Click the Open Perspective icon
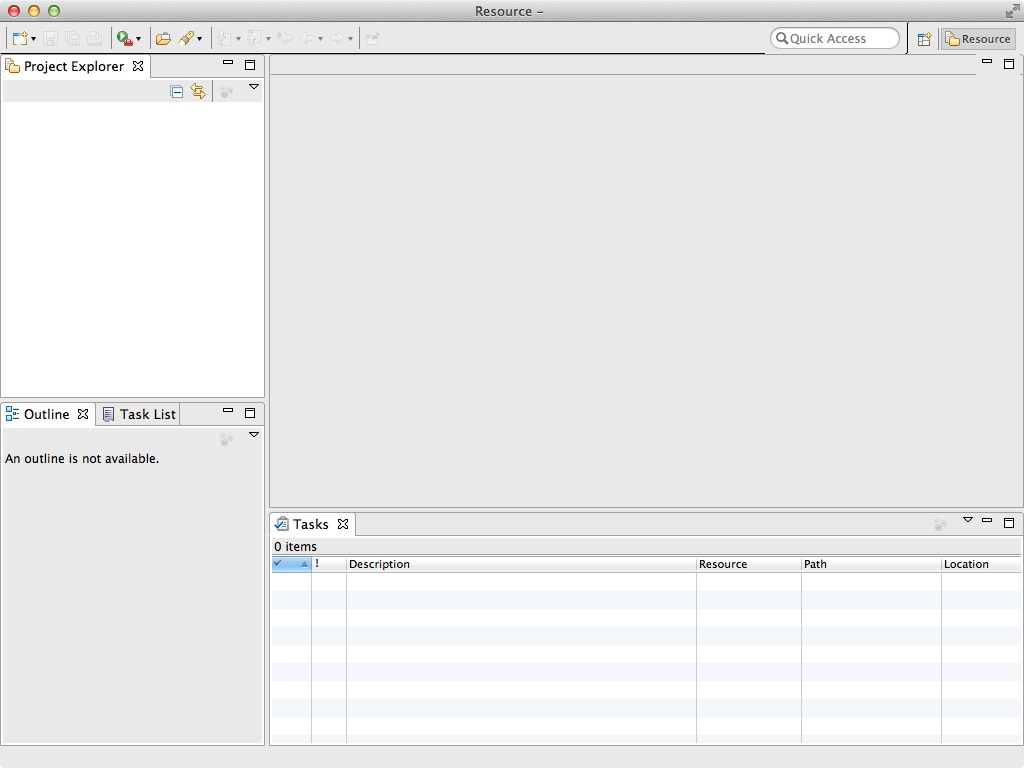The image size is (1024, 768). pos(924,39)
